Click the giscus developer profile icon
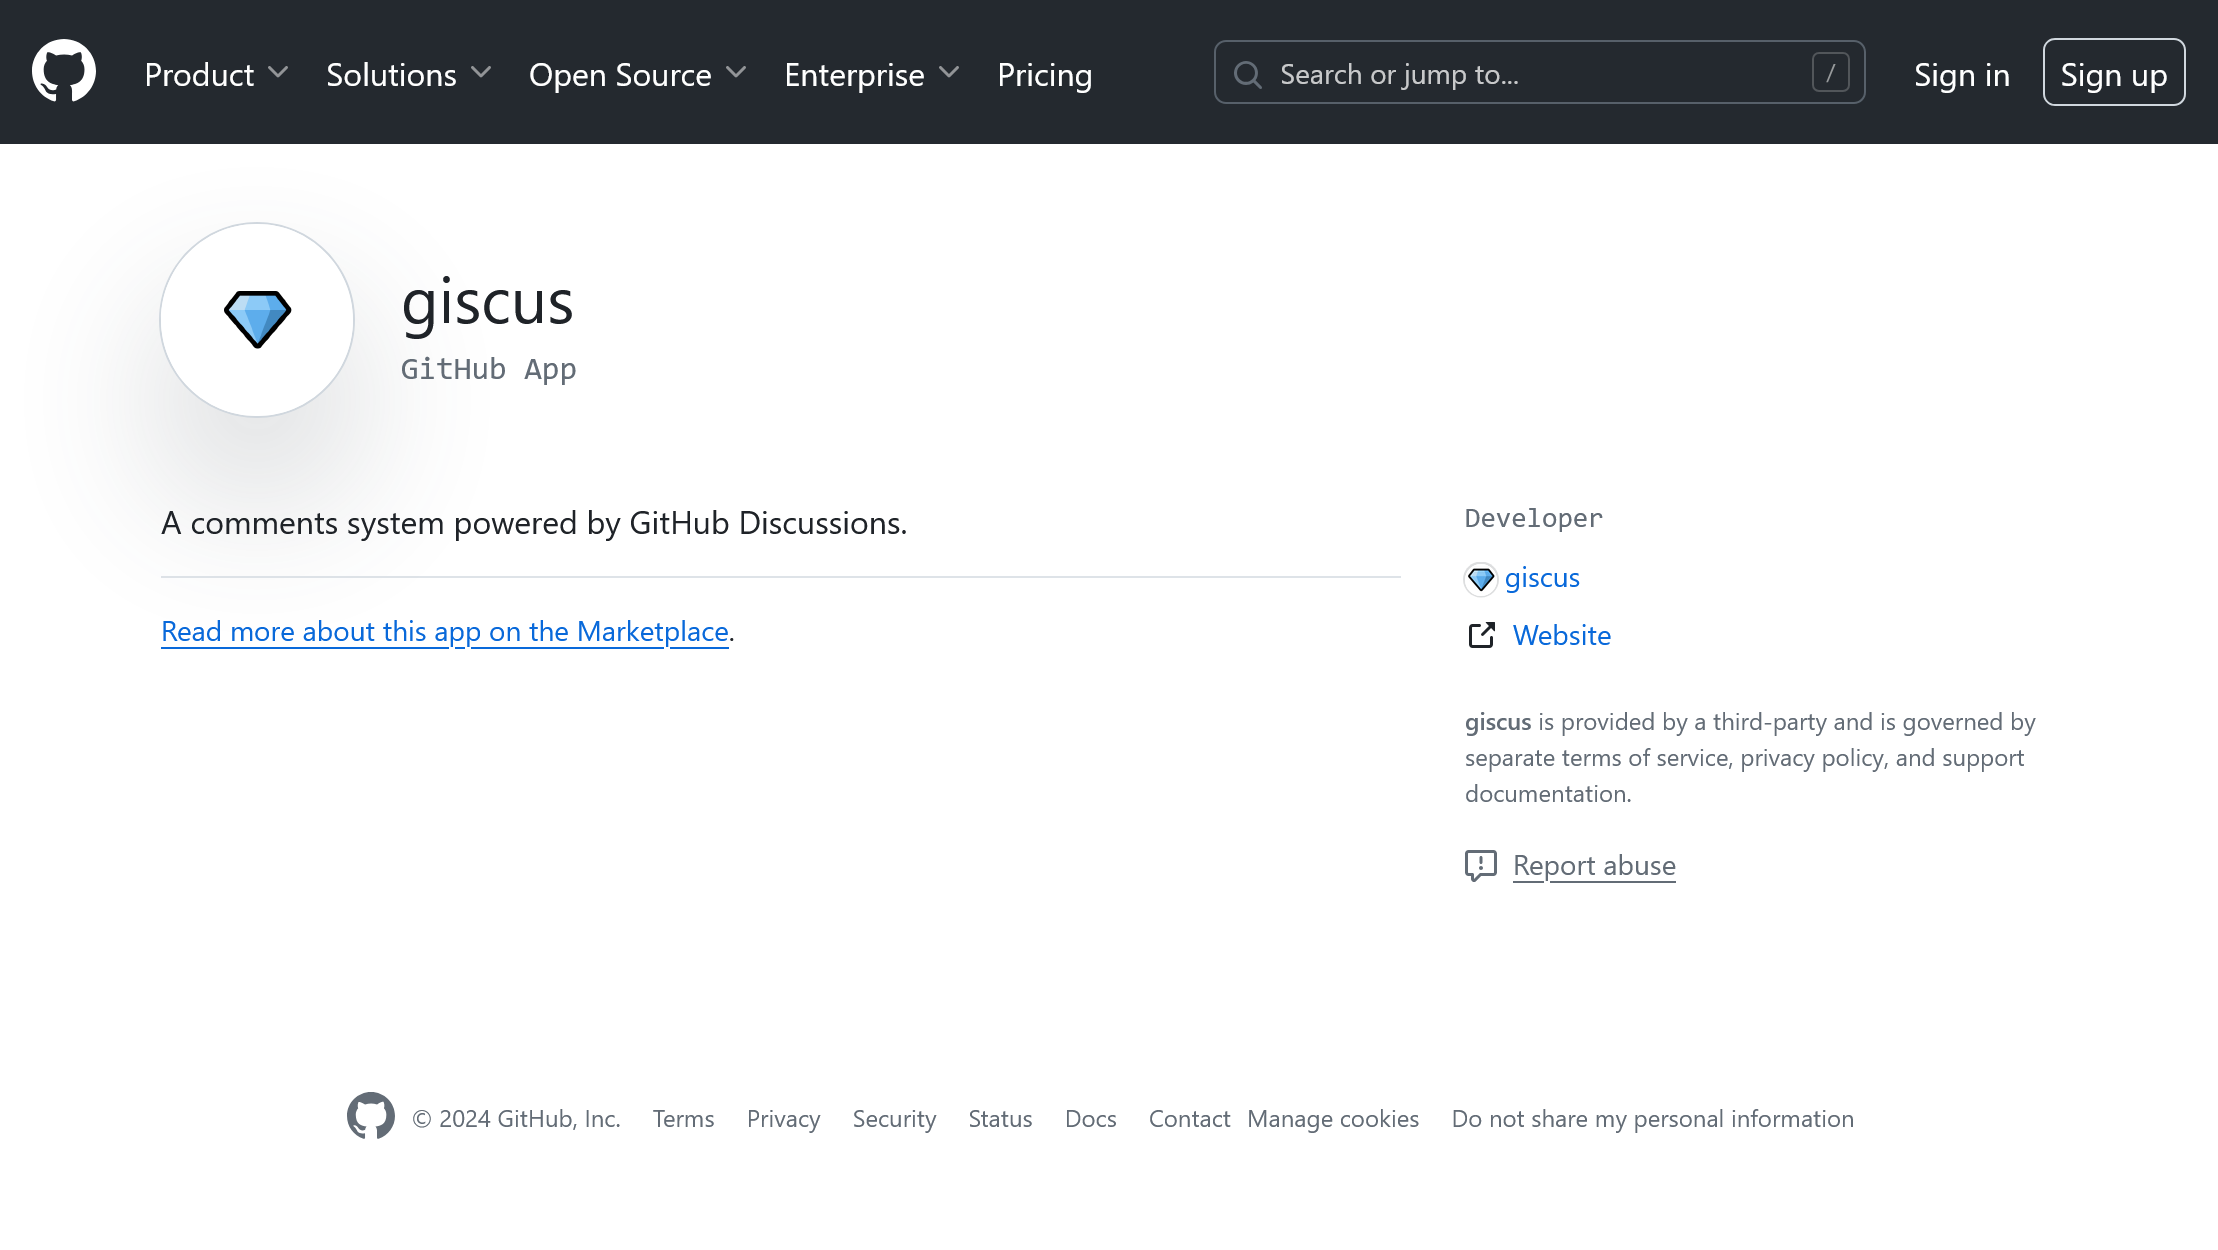This screenshot has height=1250, width=2218. click(x=1479, y=577)
